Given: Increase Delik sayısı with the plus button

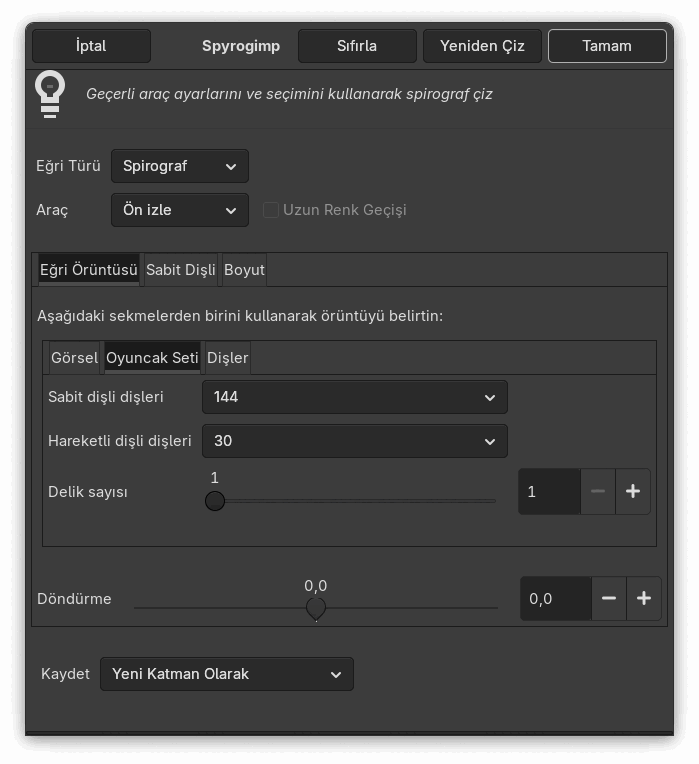Looking at the screenshot, I should pyautogui.click(x=633, y=492).
